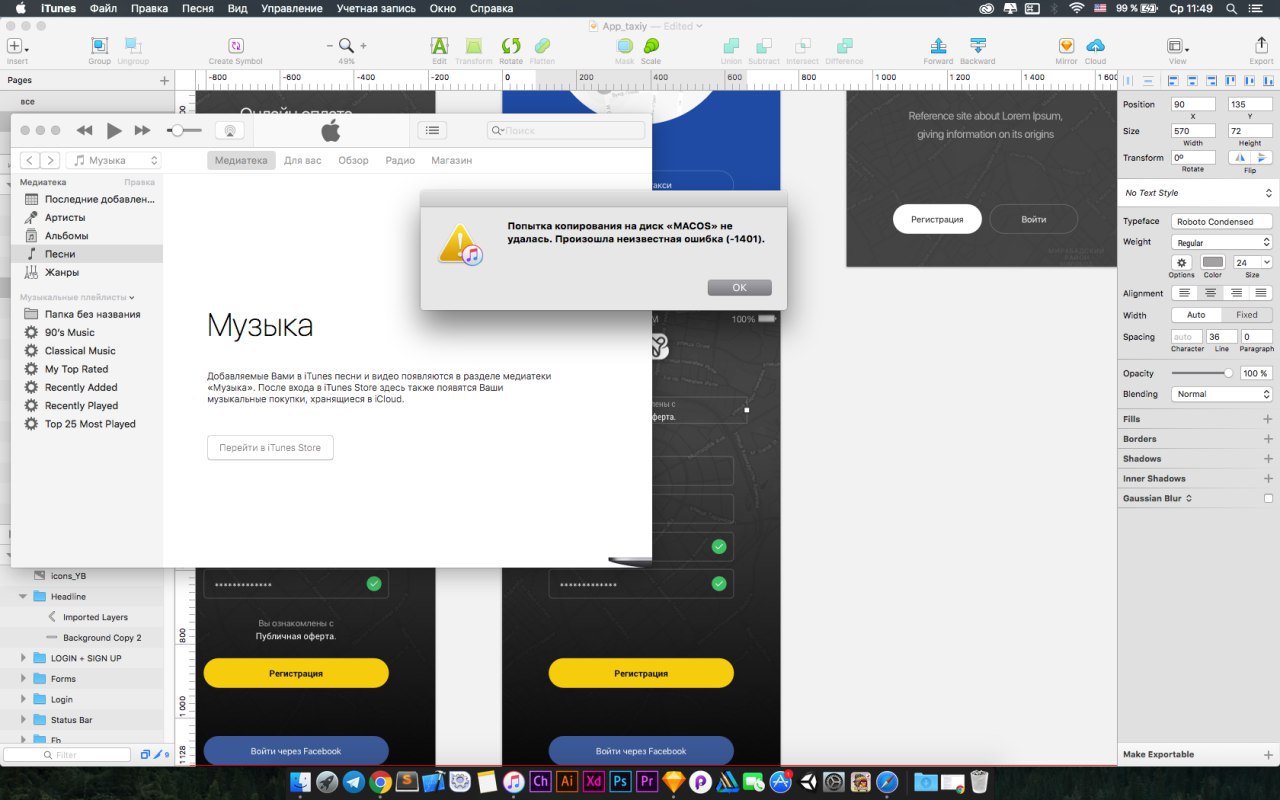Open Trash in the Dock
The width and height of the screenshot is (1280, 800).
pyautogui.click(x=979, y=782)
